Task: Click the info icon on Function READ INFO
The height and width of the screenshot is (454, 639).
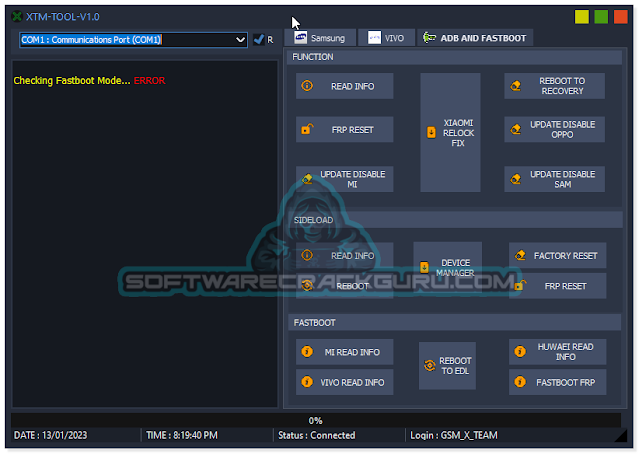Action: point(307,86)
